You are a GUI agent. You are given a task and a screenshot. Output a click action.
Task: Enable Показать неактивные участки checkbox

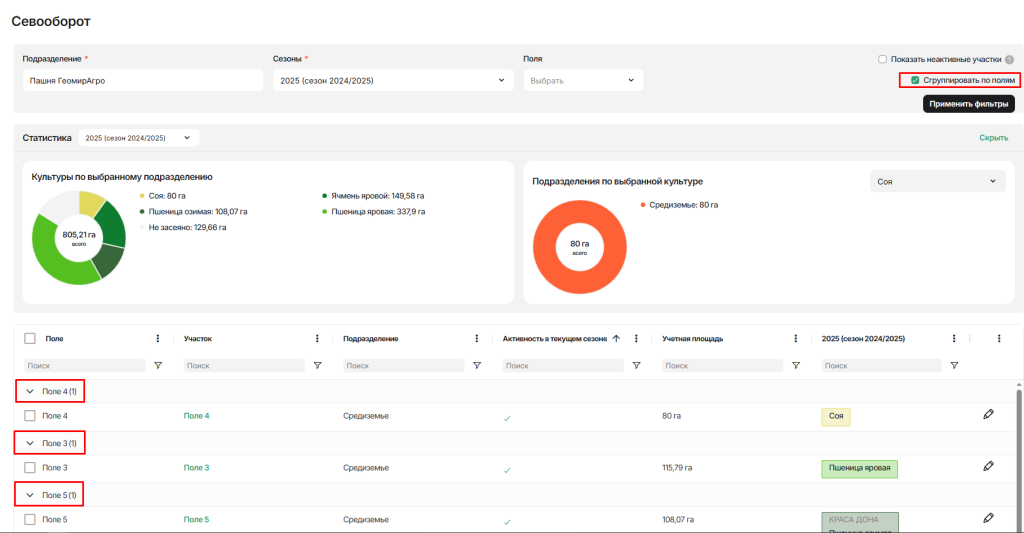click(882, 60)
